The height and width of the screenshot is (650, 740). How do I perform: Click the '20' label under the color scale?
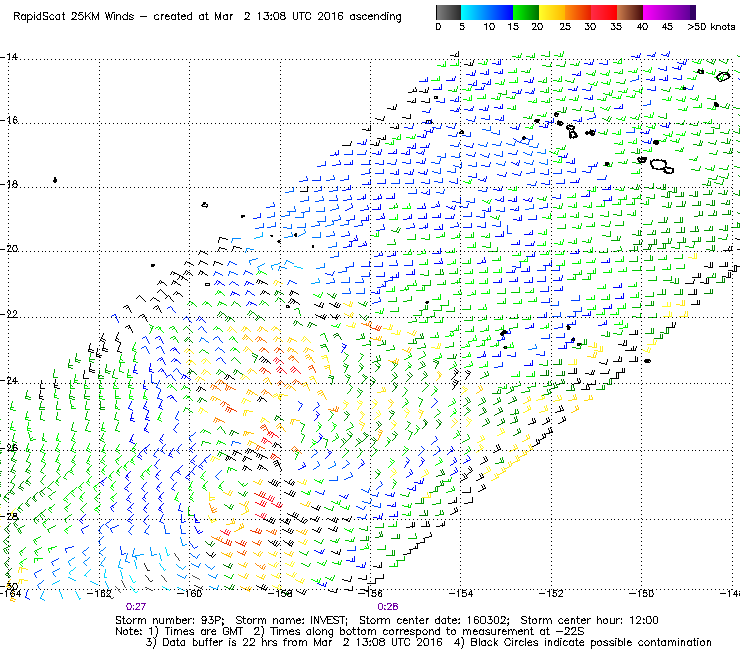[x=537, y=27]
